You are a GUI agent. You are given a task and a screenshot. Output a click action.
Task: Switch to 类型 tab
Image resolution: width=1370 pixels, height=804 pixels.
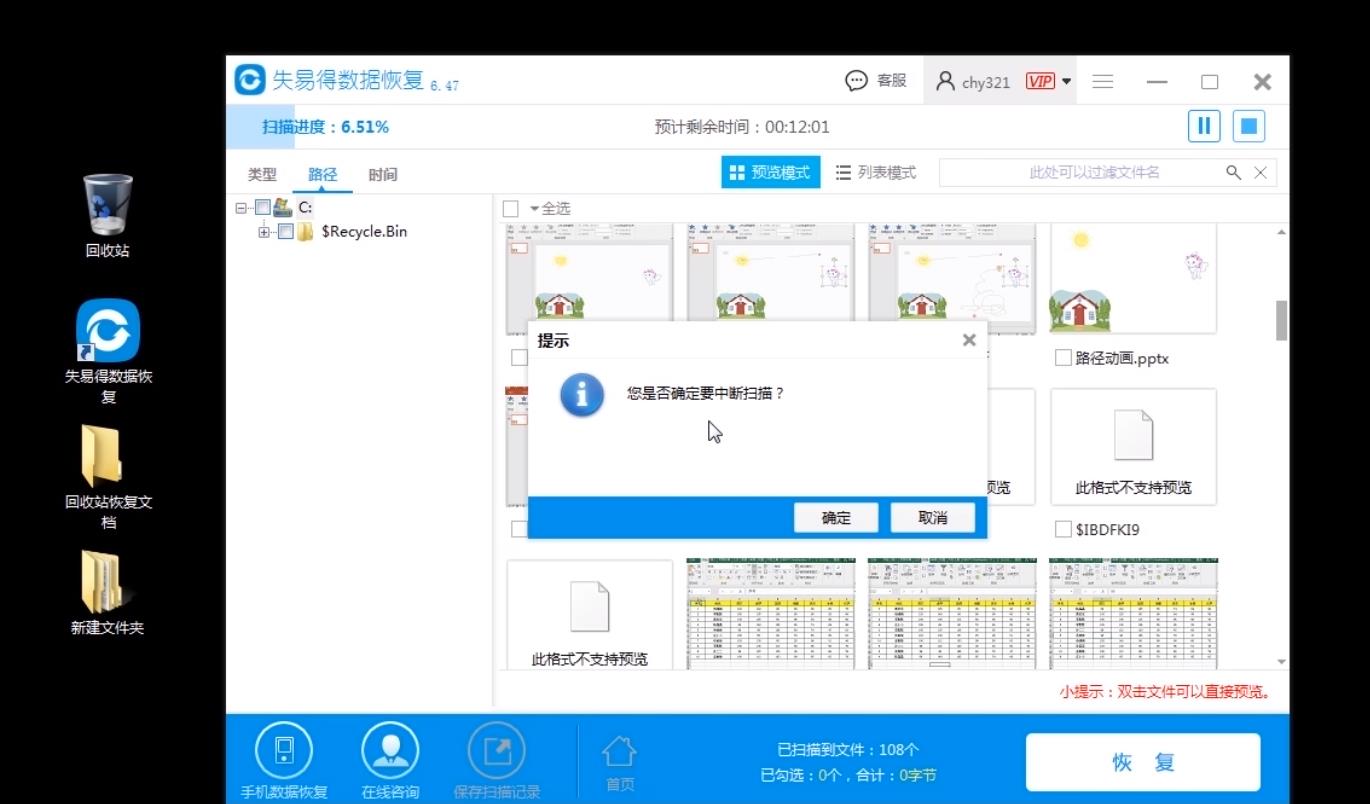[262, 174]
